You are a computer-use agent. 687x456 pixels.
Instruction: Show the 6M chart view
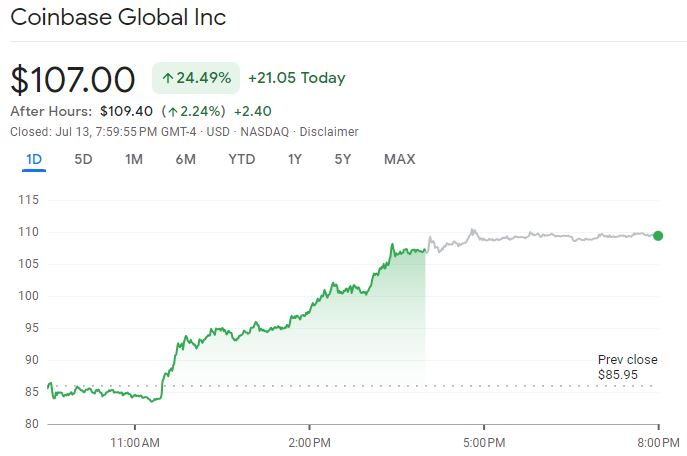point(185,159)
